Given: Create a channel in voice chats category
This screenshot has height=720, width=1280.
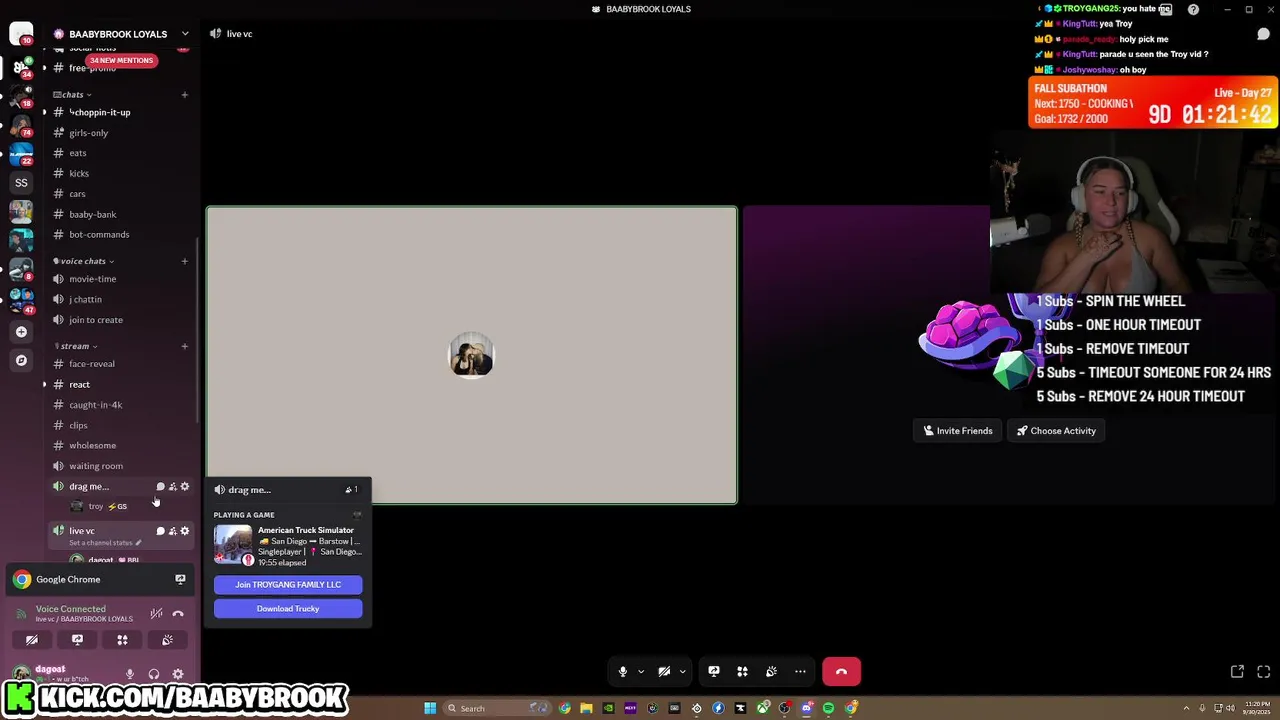Looking at the screenshot, I should (x=184, y=261).
